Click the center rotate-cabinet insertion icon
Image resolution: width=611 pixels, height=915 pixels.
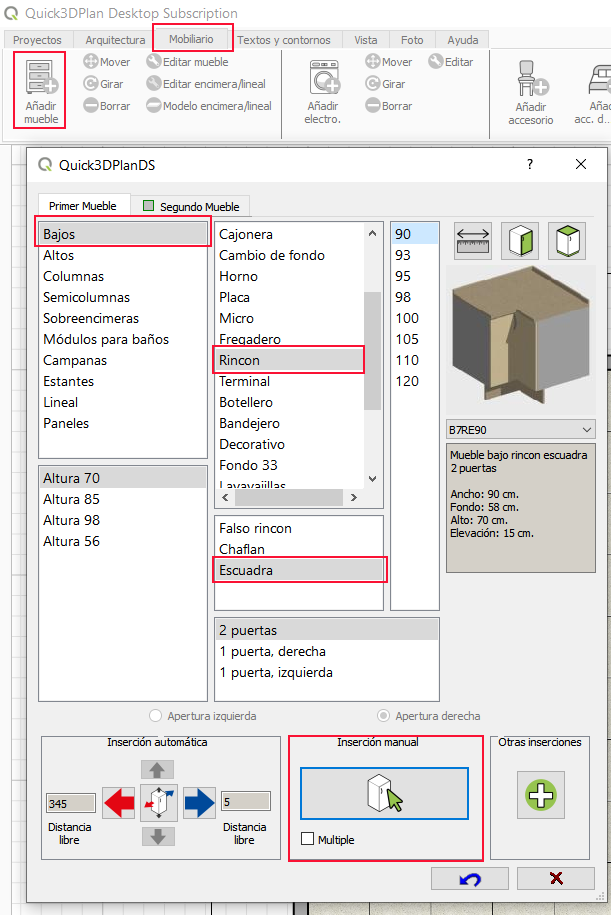(159, 802)
